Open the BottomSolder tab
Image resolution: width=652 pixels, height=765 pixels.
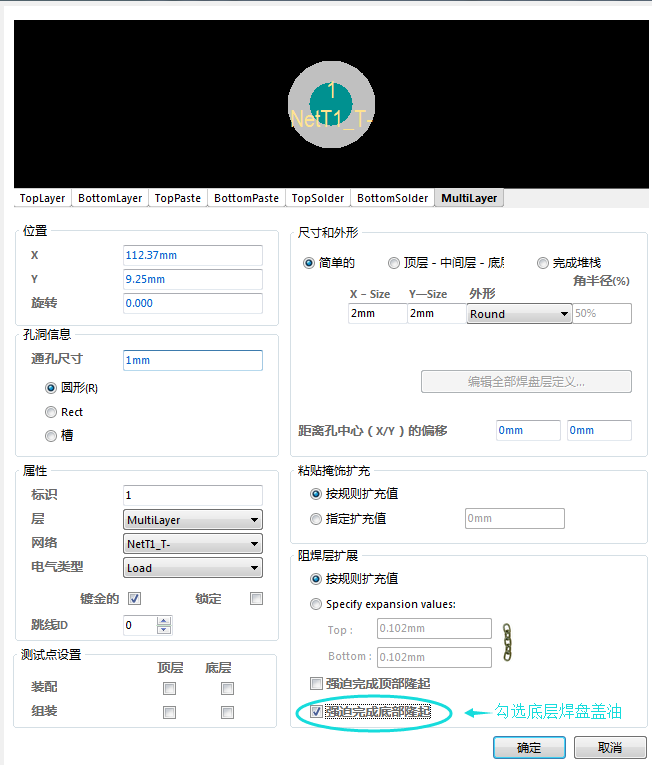pyautogui.click(x=392, y=198)
